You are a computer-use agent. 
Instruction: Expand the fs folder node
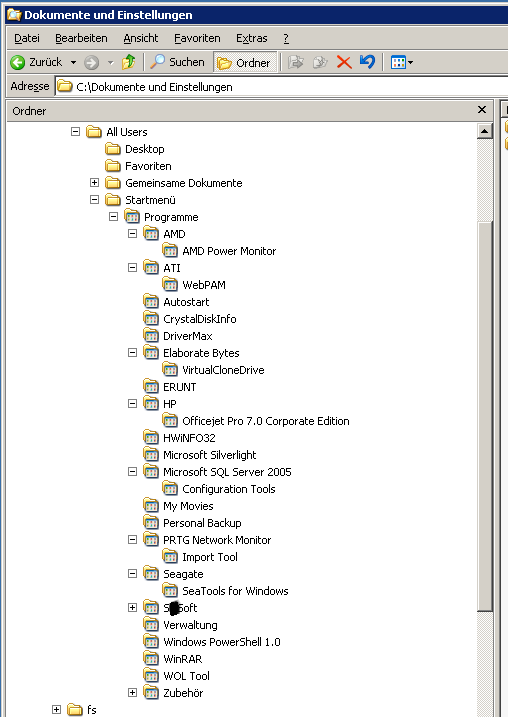tap(56, 709)
